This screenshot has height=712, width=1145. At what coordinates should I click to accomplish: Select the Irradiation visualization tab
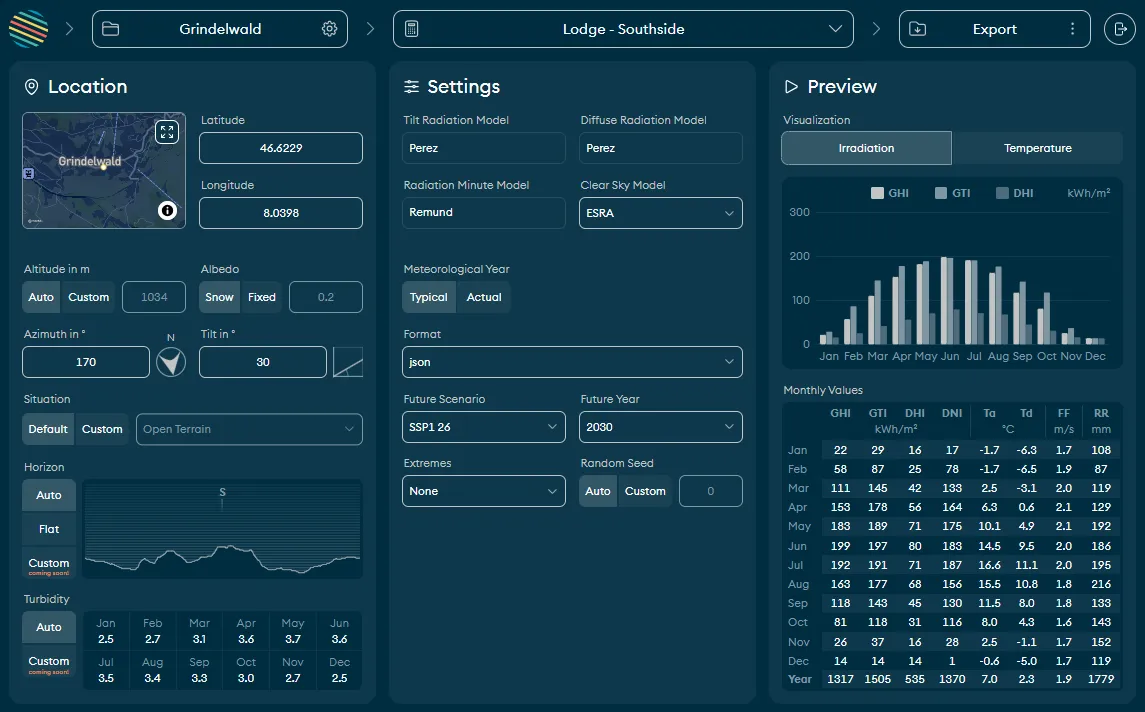[x=866, y=148]
